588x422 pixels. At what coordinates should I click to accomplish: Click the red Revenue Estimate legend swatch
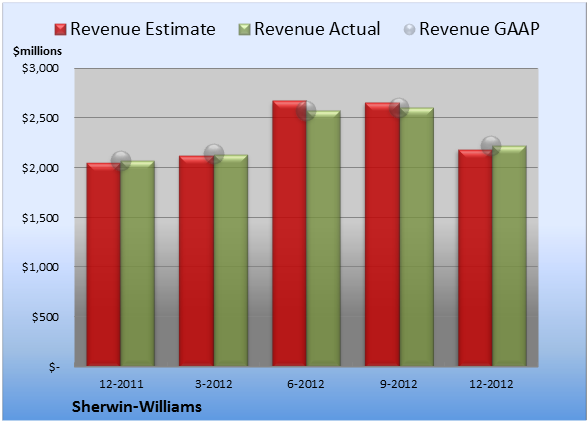pyautogui.click(x=60, y=30)
